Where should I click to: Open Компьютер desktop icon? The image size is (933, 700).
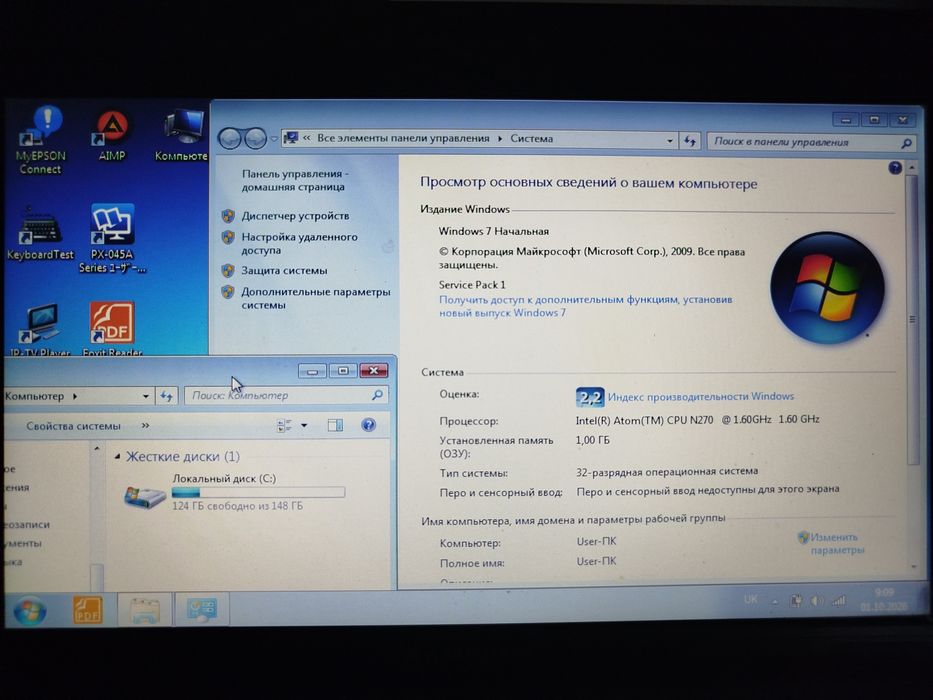coord(182,135)
